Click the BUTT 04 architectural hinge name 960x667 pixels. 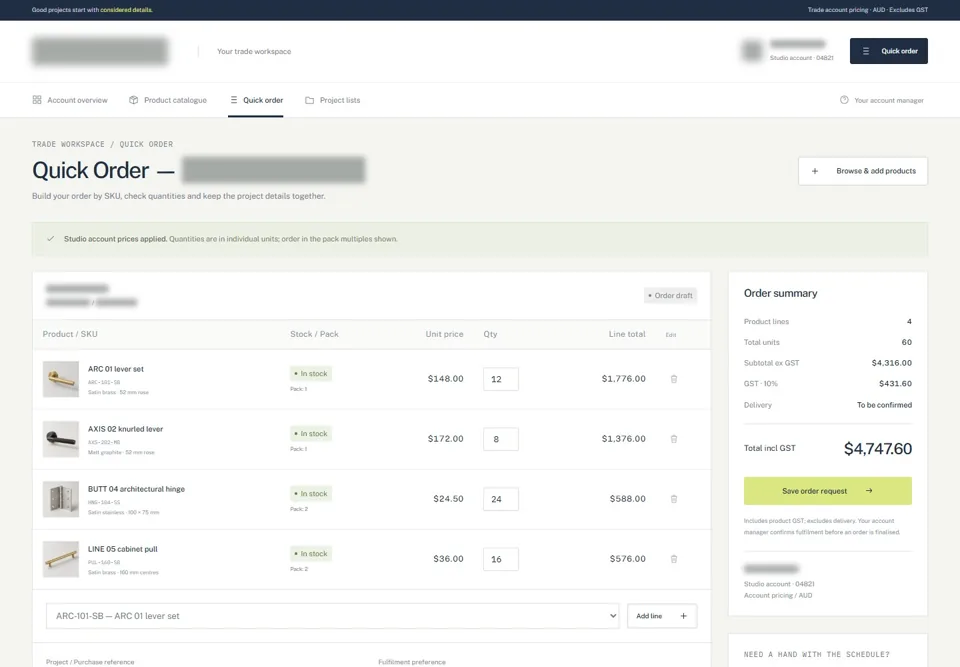click(x=136, y=489)
